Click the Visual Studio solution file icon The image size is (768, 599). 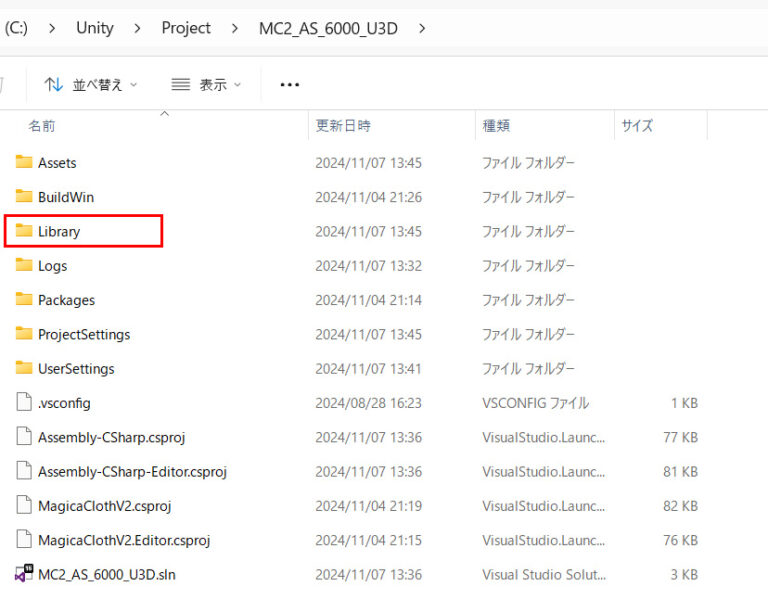click(x=24, y=574)
